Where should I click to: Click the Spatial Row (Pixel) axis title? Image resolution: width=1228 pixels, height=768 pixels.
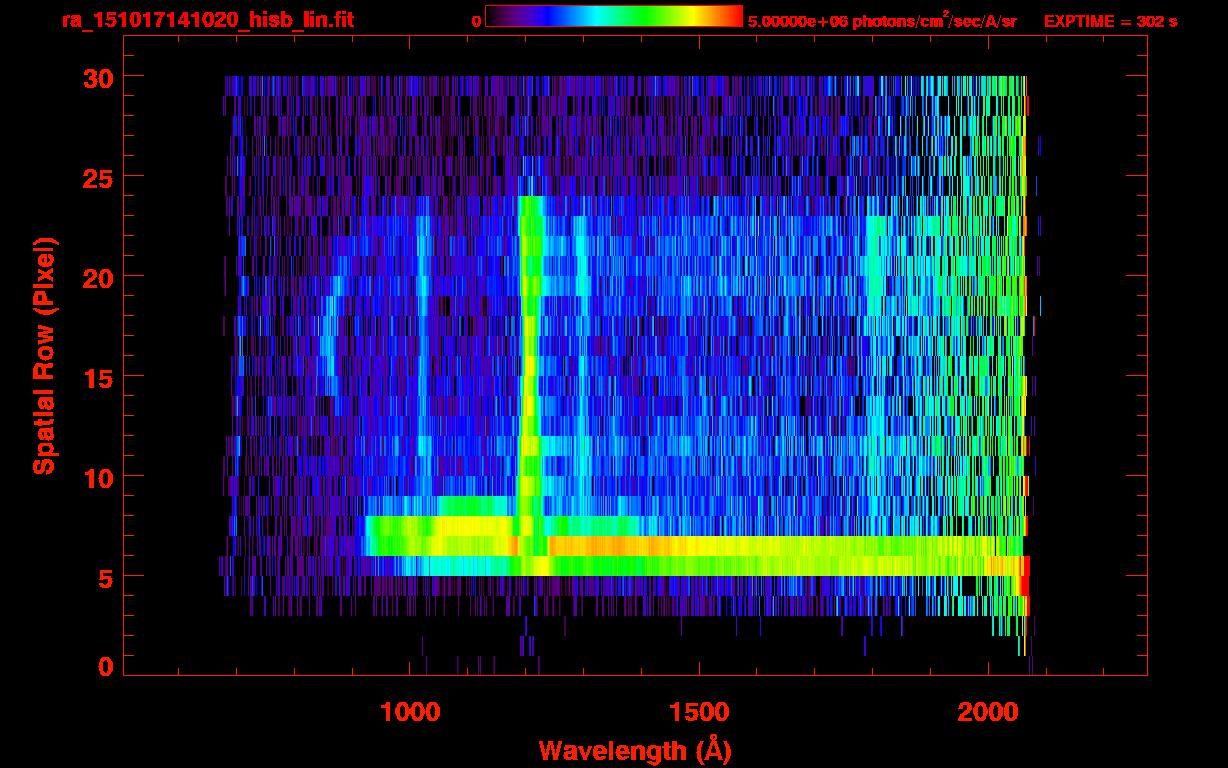[44, 355]
